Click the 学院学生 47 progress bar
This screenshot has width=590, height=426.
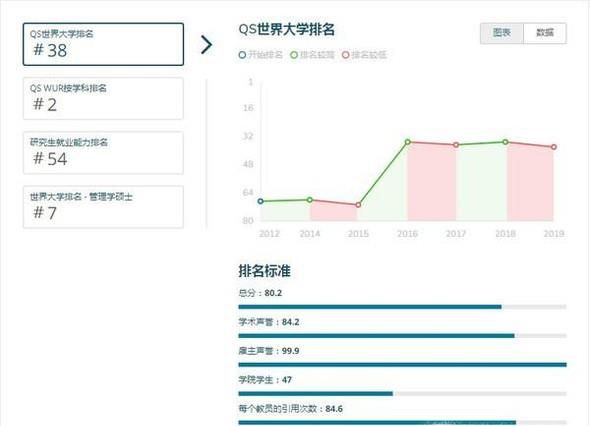(403, 394)
